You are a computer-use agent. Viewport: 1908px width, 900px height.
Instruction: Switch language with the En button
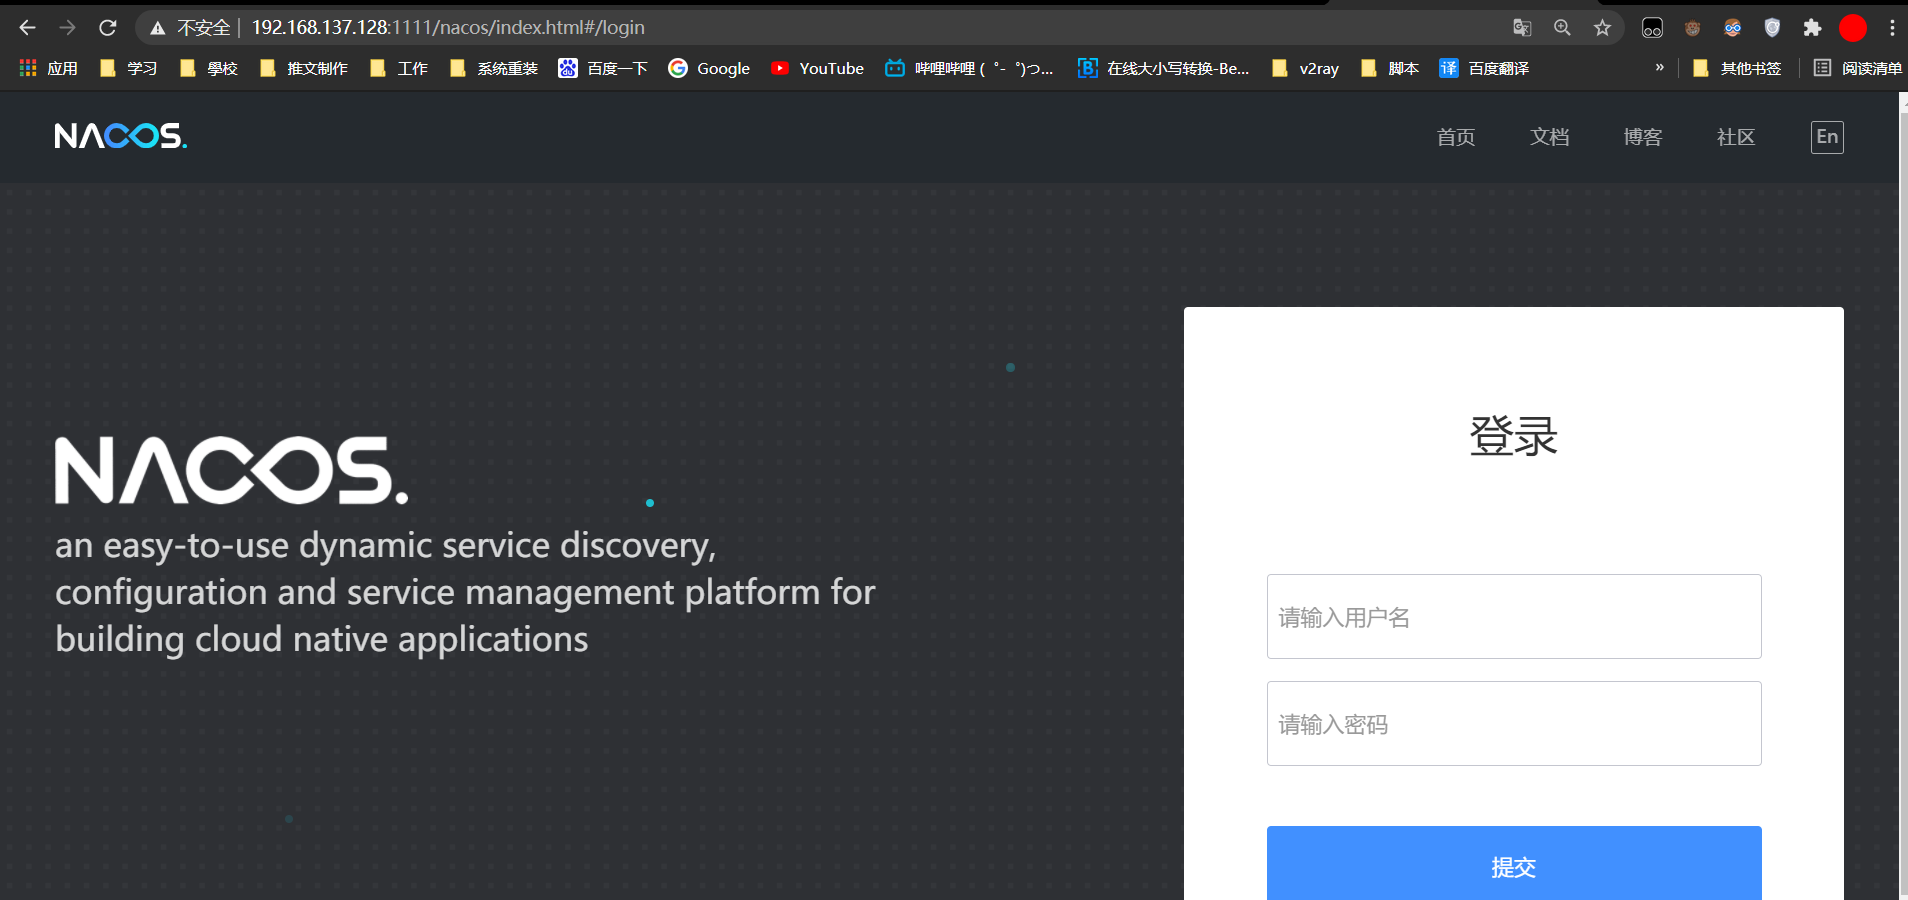click(x=1827, y=137)
